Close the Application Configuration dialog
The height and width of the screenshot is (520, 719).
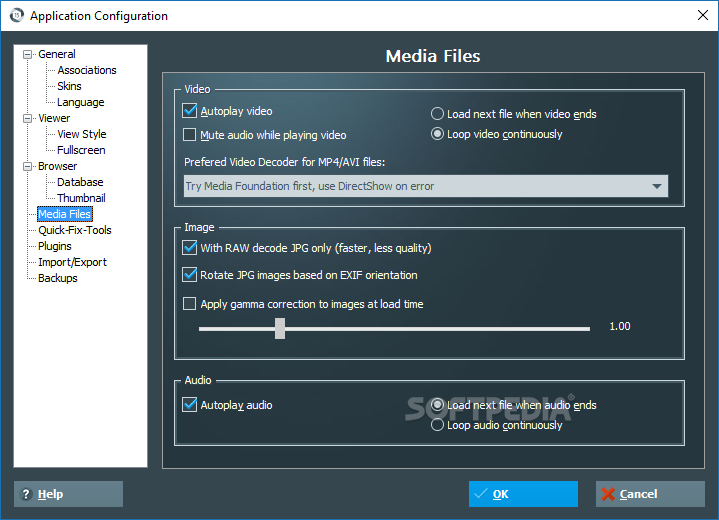[x=702, y=15]
